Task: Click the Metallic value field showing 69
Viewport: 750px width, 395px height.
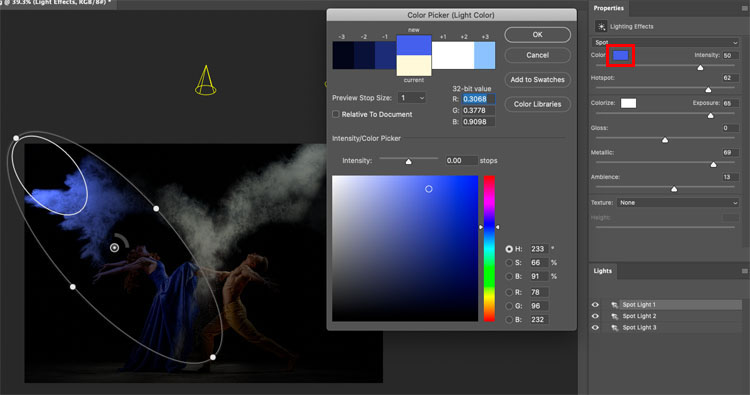Action: pos(730,153)
